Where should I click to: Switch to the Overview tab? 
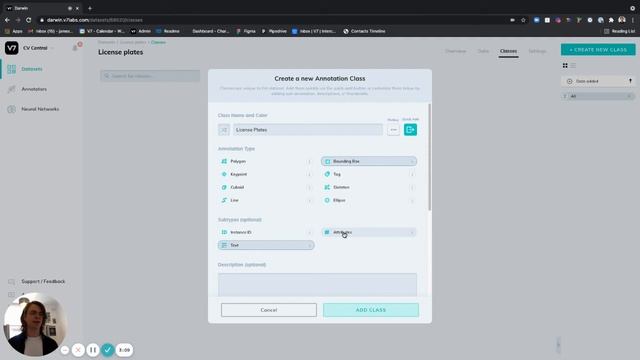tap(456, 51)
